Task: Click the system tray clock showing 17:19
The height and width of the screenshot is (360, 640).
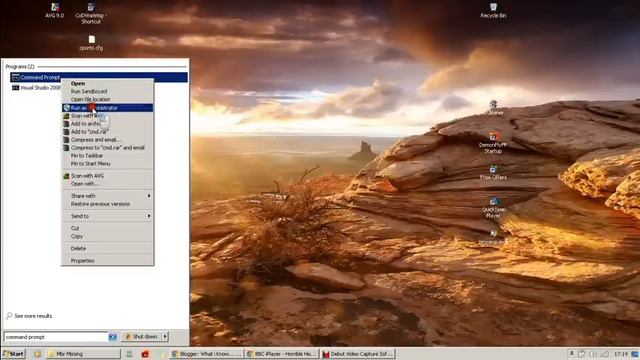Action: coord(620,354)
